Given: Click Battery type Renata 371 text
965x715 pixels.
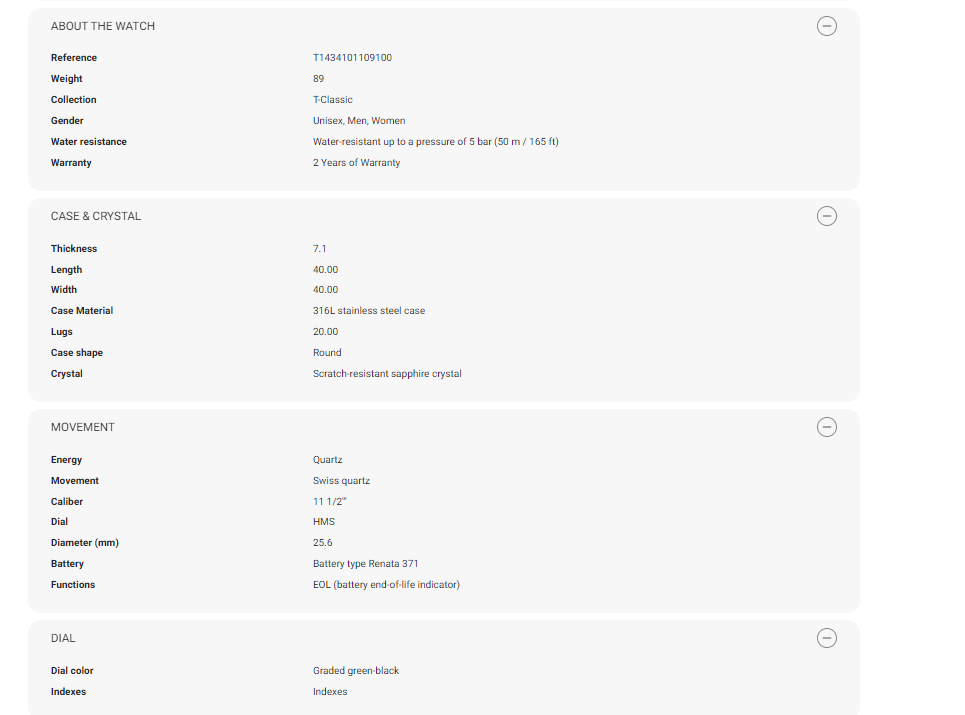Looking at the screenshot, I should tap(366, 564).
